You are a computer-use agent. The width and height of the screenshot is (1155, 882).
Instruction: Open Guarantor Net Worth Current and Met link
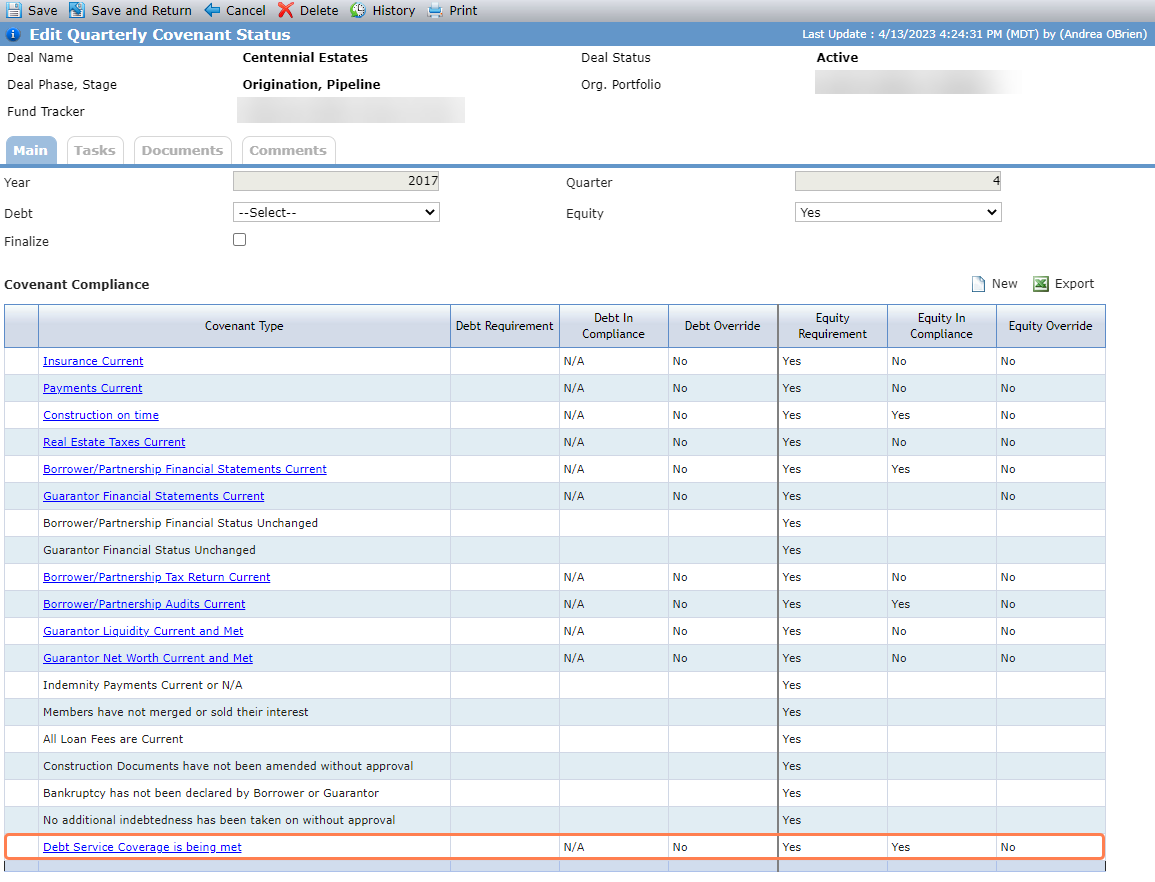point(148,658)
